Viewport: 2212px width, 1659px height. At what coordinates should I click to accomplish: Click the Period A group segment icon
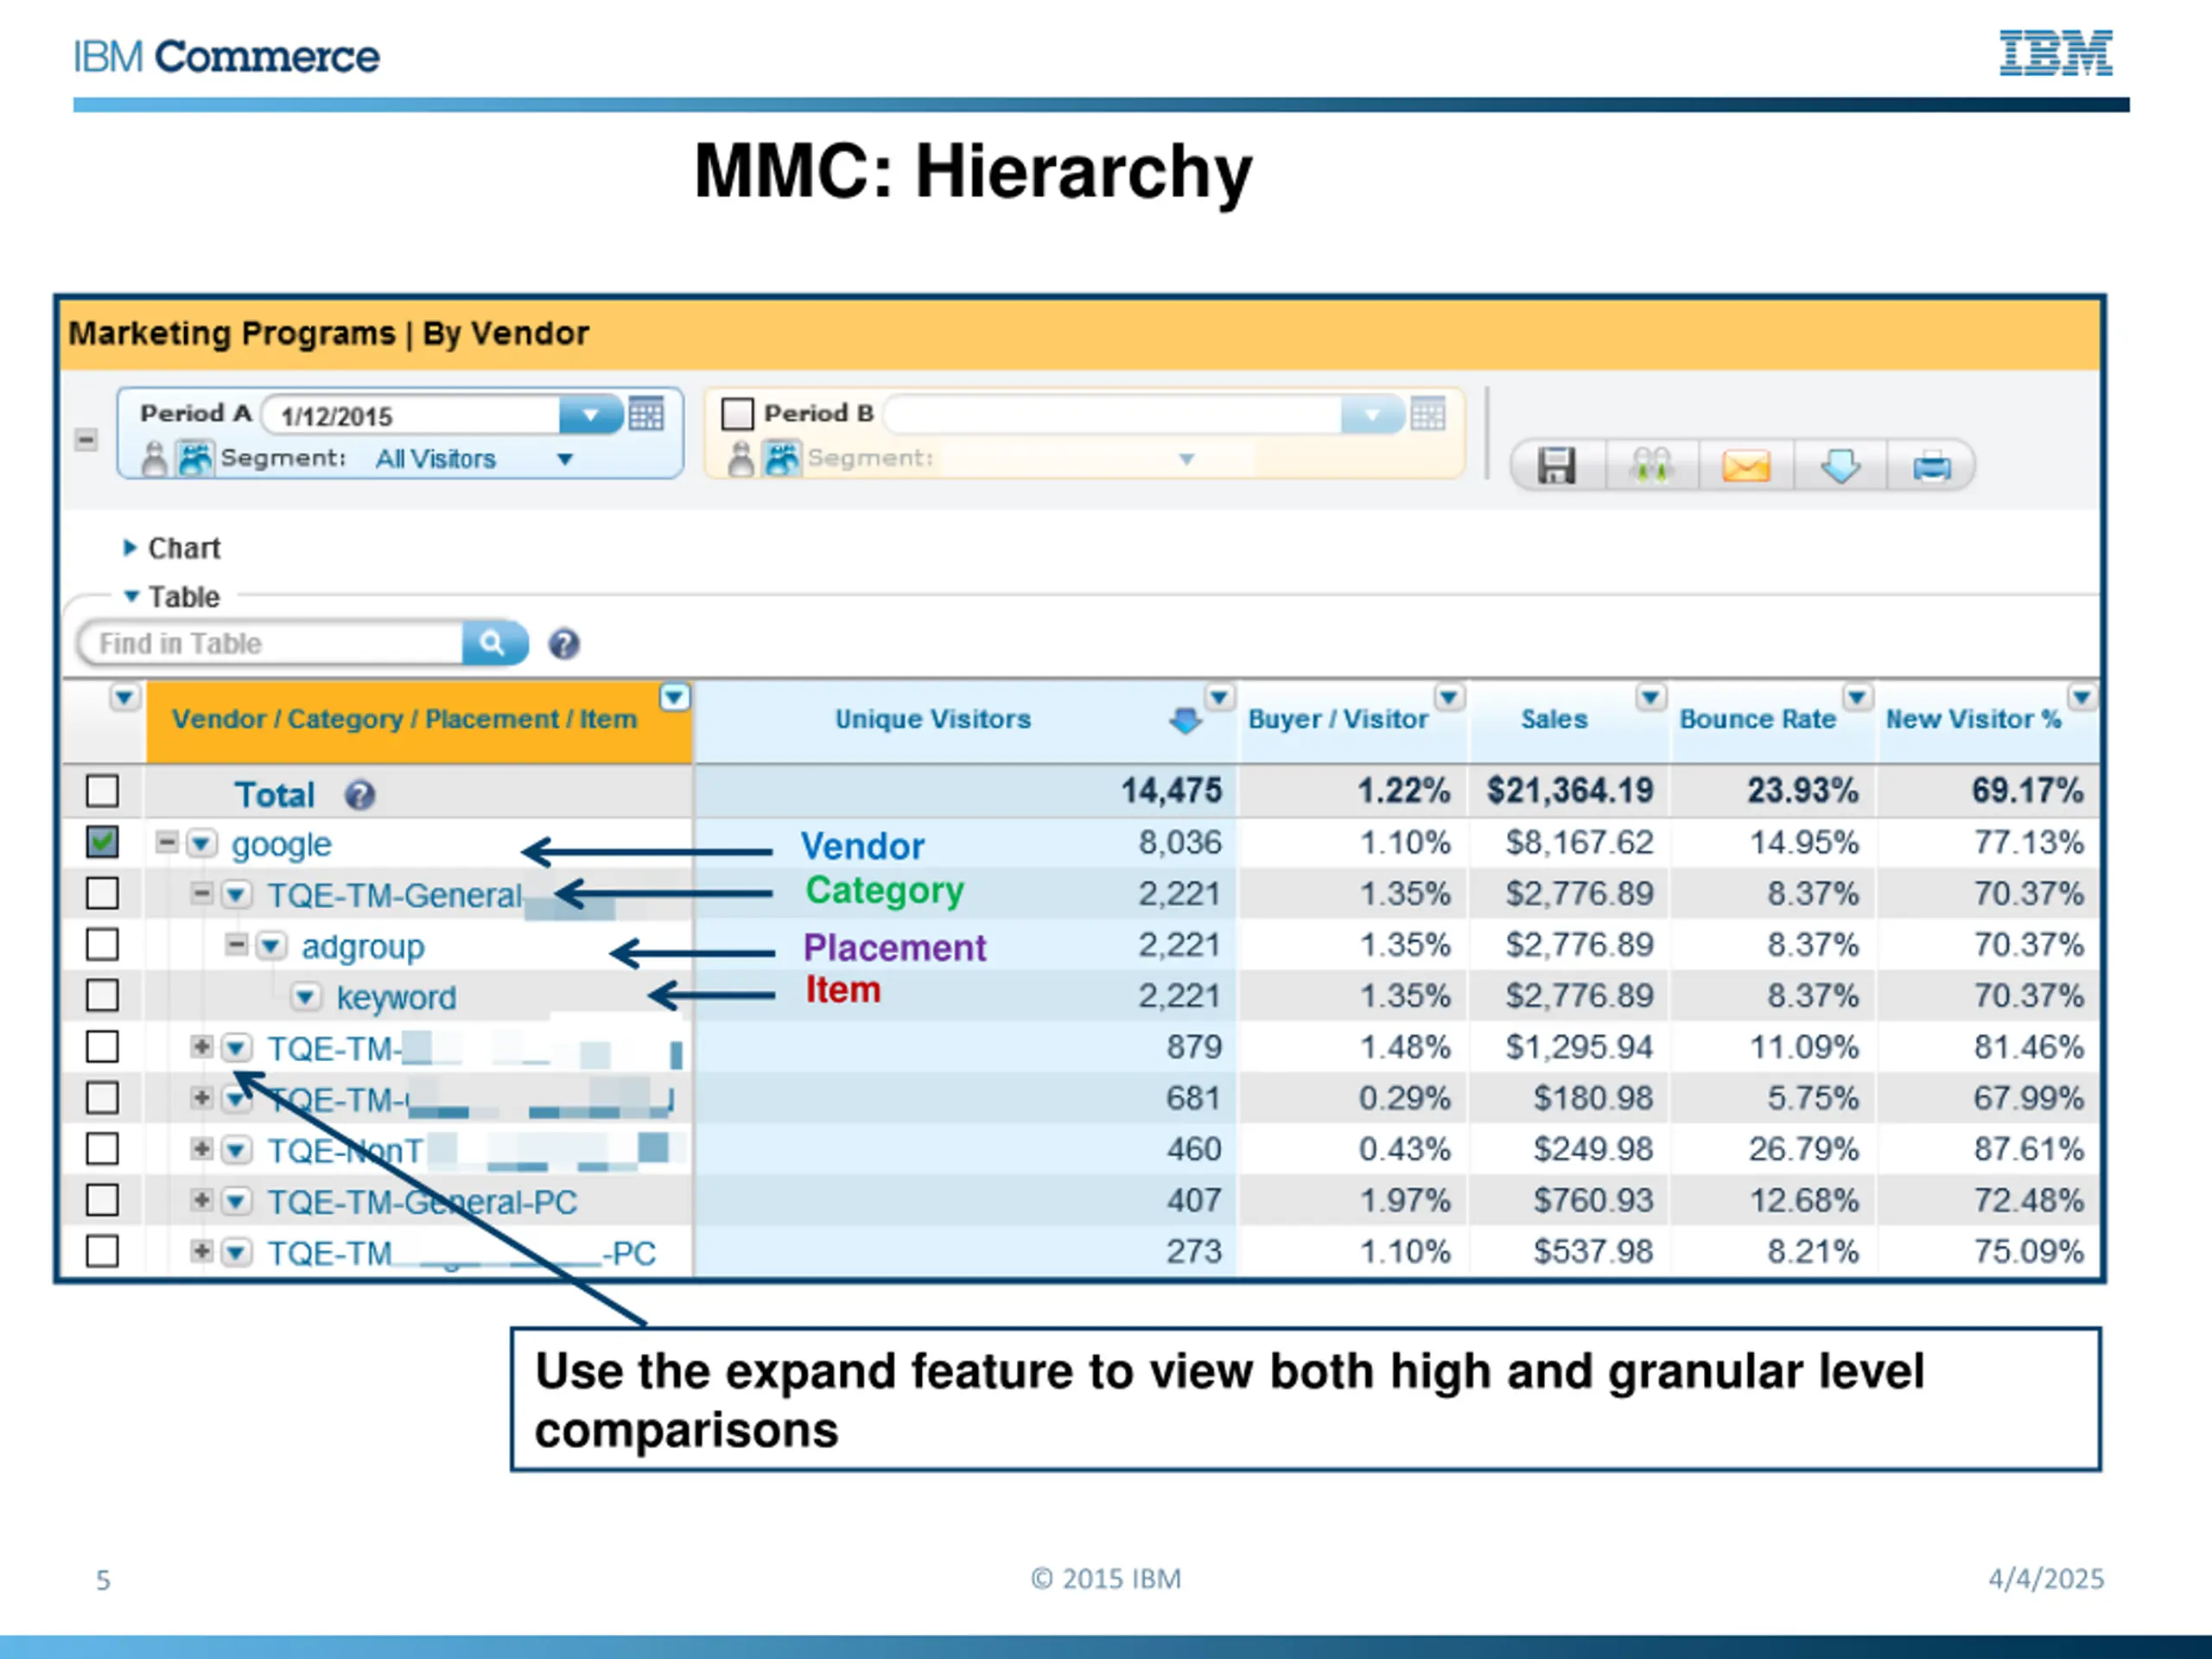(195, 459)
